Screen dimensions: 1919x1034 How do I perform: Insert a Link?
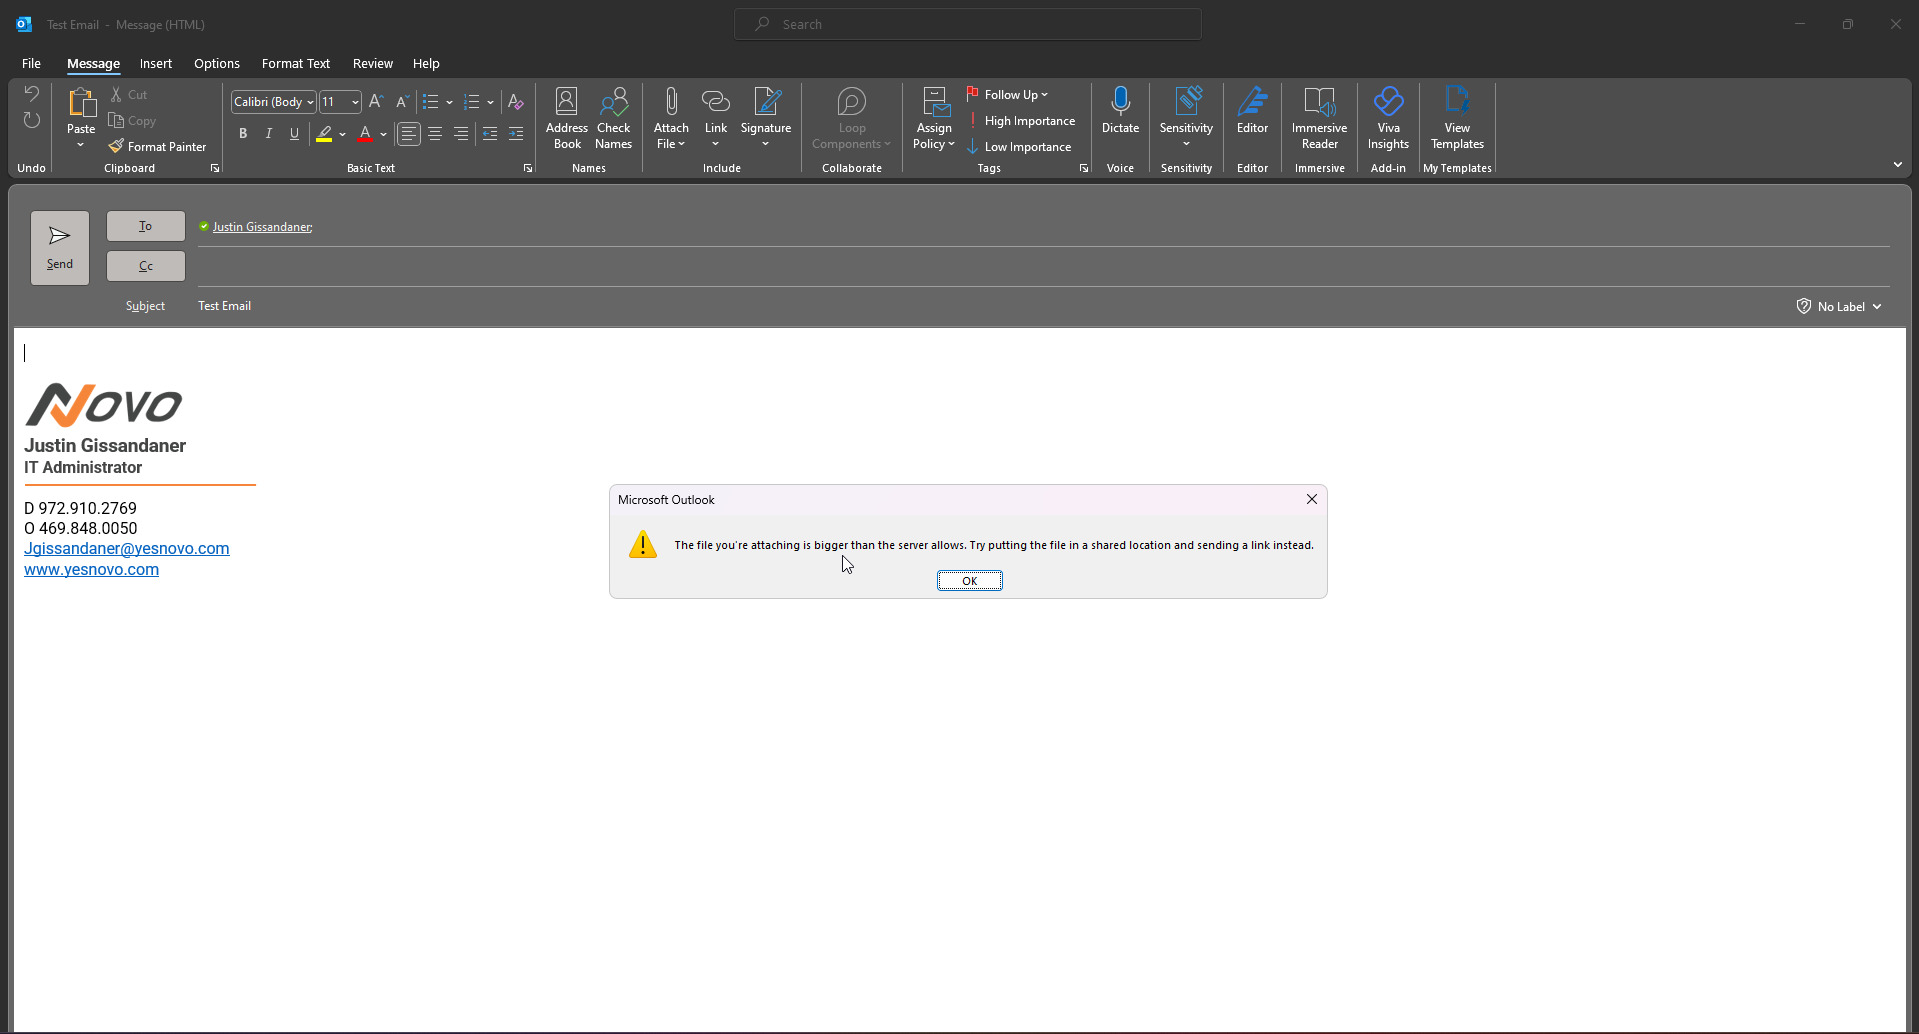tap(716, 118)
